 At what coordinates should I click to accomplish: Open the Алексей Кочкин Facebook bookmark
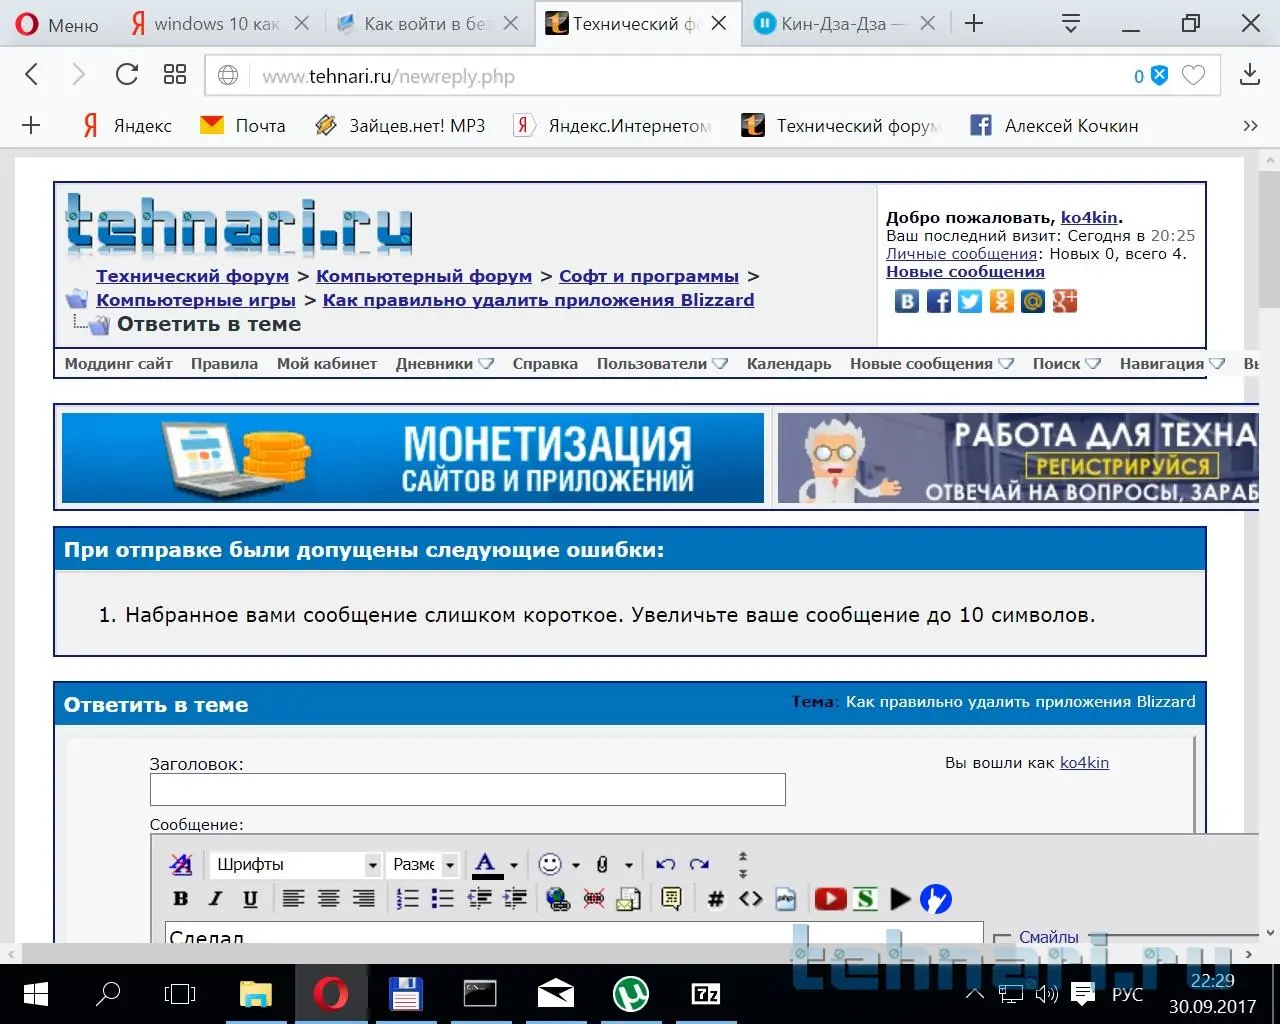click(x=1054, y=126)
